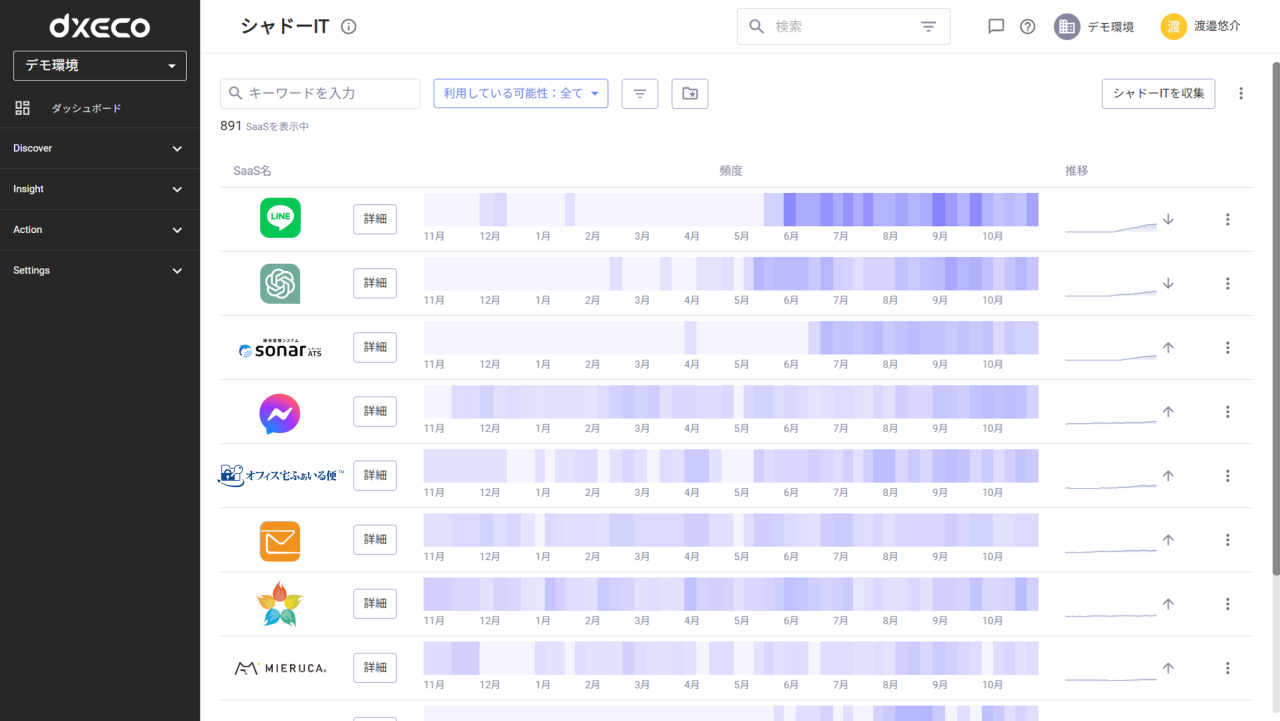The height and width of the screenshot is (721, 1280).
Task: Click the Messenger frequency heatmap bar
Action: tap(731, 402)
